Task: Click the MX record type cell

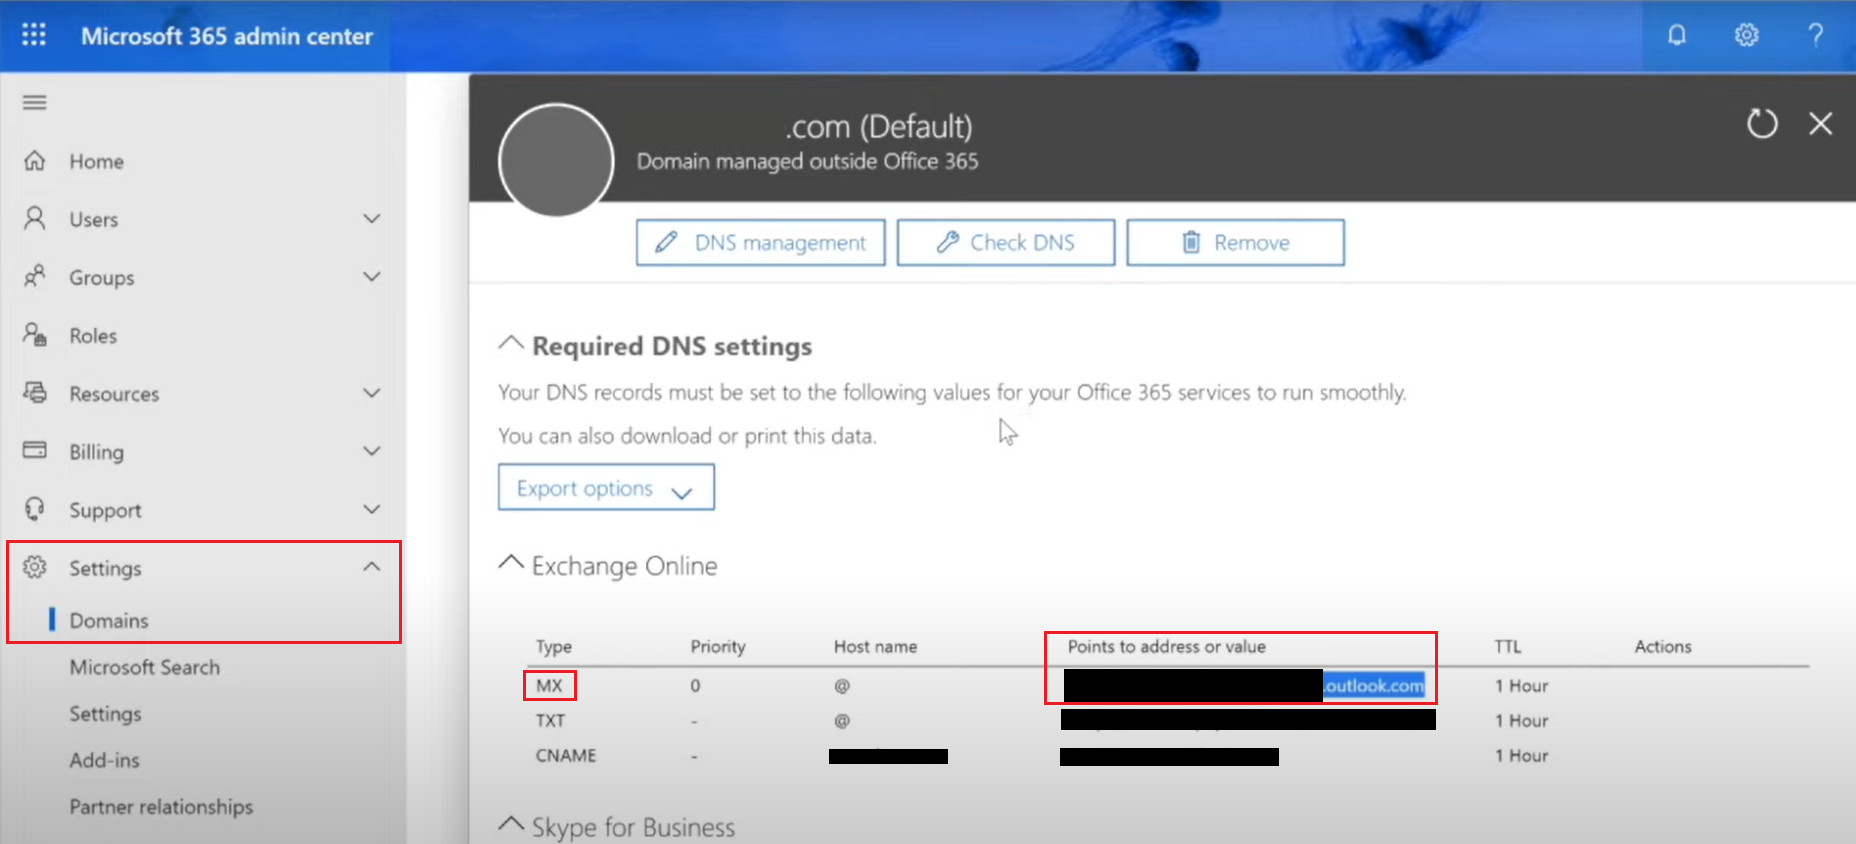Action: tap(549, 686)
